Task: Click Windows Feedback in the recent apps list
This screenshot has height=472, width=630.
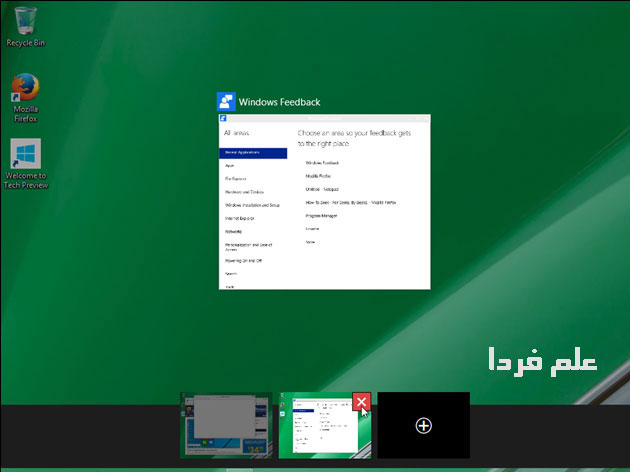Action: click(x=322, y=161)
